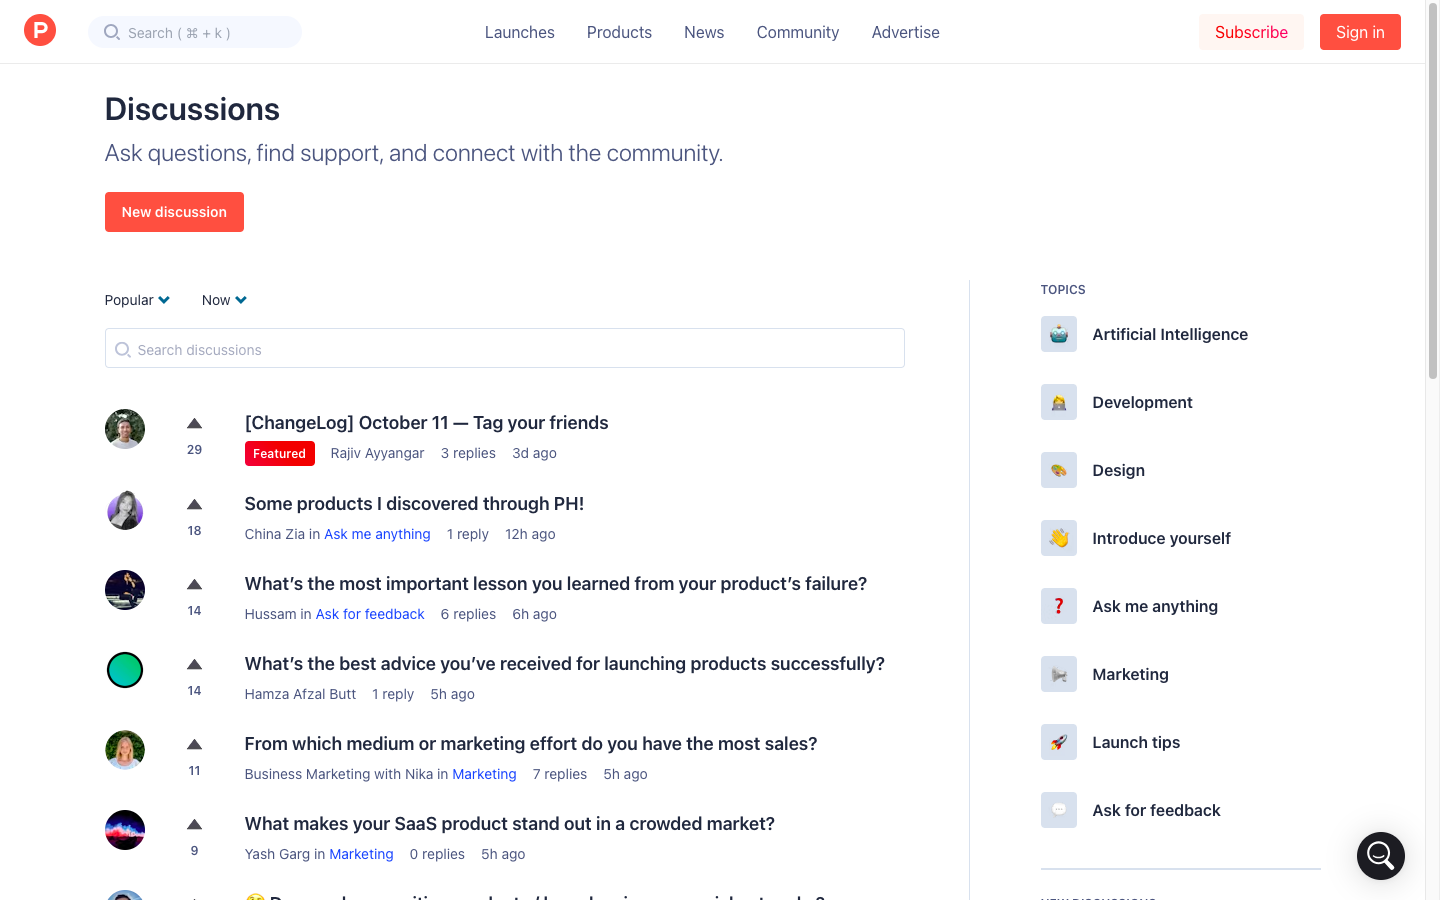
Task: Click the author name Rajiv Ayyangar
Action: [x=377, y=453]
